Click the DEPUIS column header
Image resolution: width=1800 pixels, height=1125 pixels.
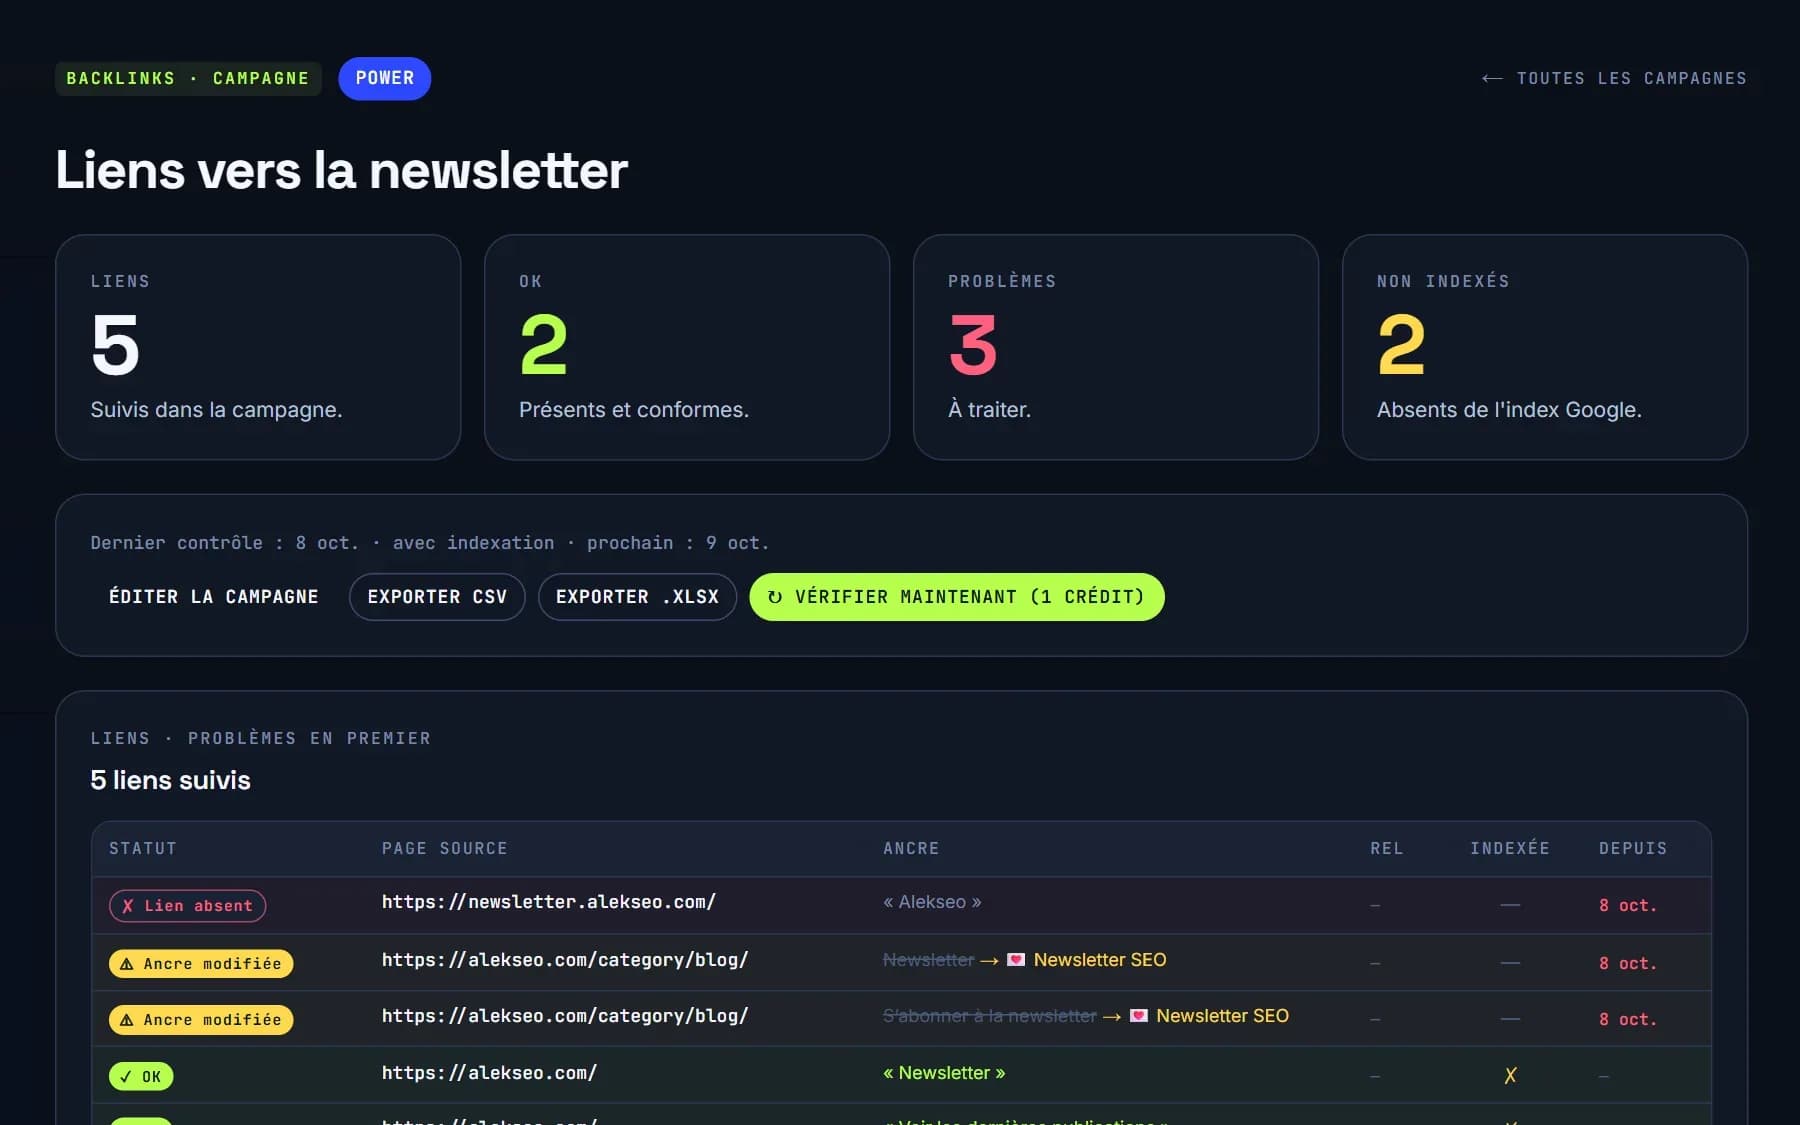[1633, 848]
